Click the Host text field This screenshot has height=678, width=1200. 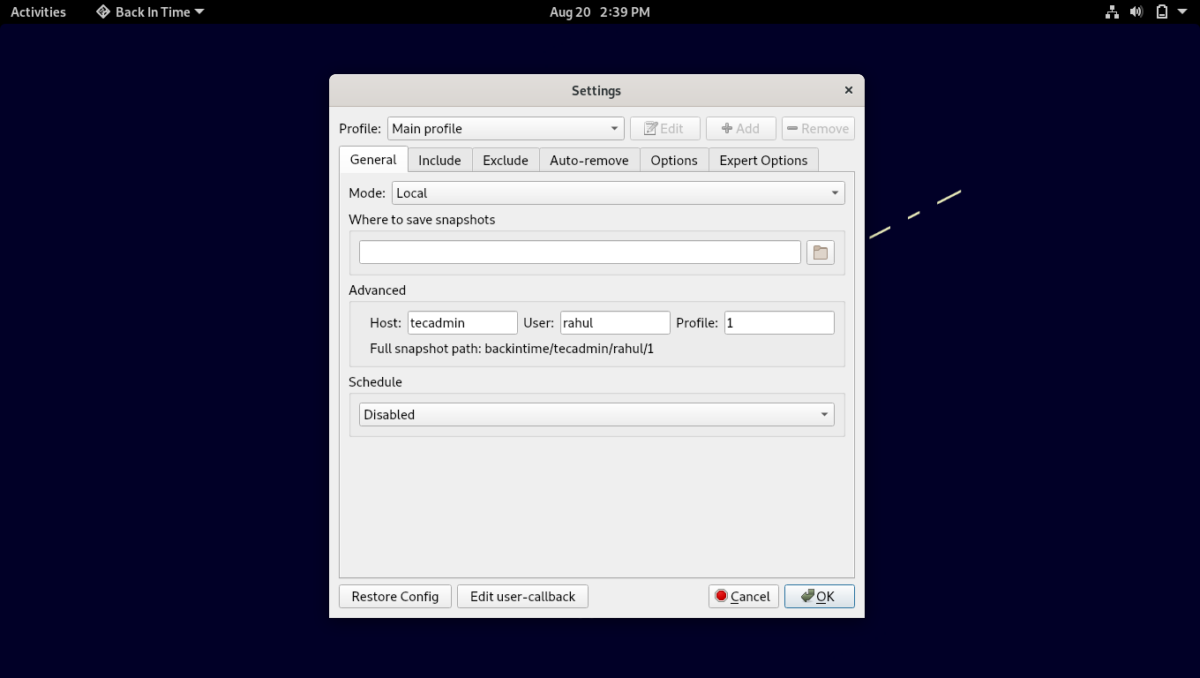462,323
